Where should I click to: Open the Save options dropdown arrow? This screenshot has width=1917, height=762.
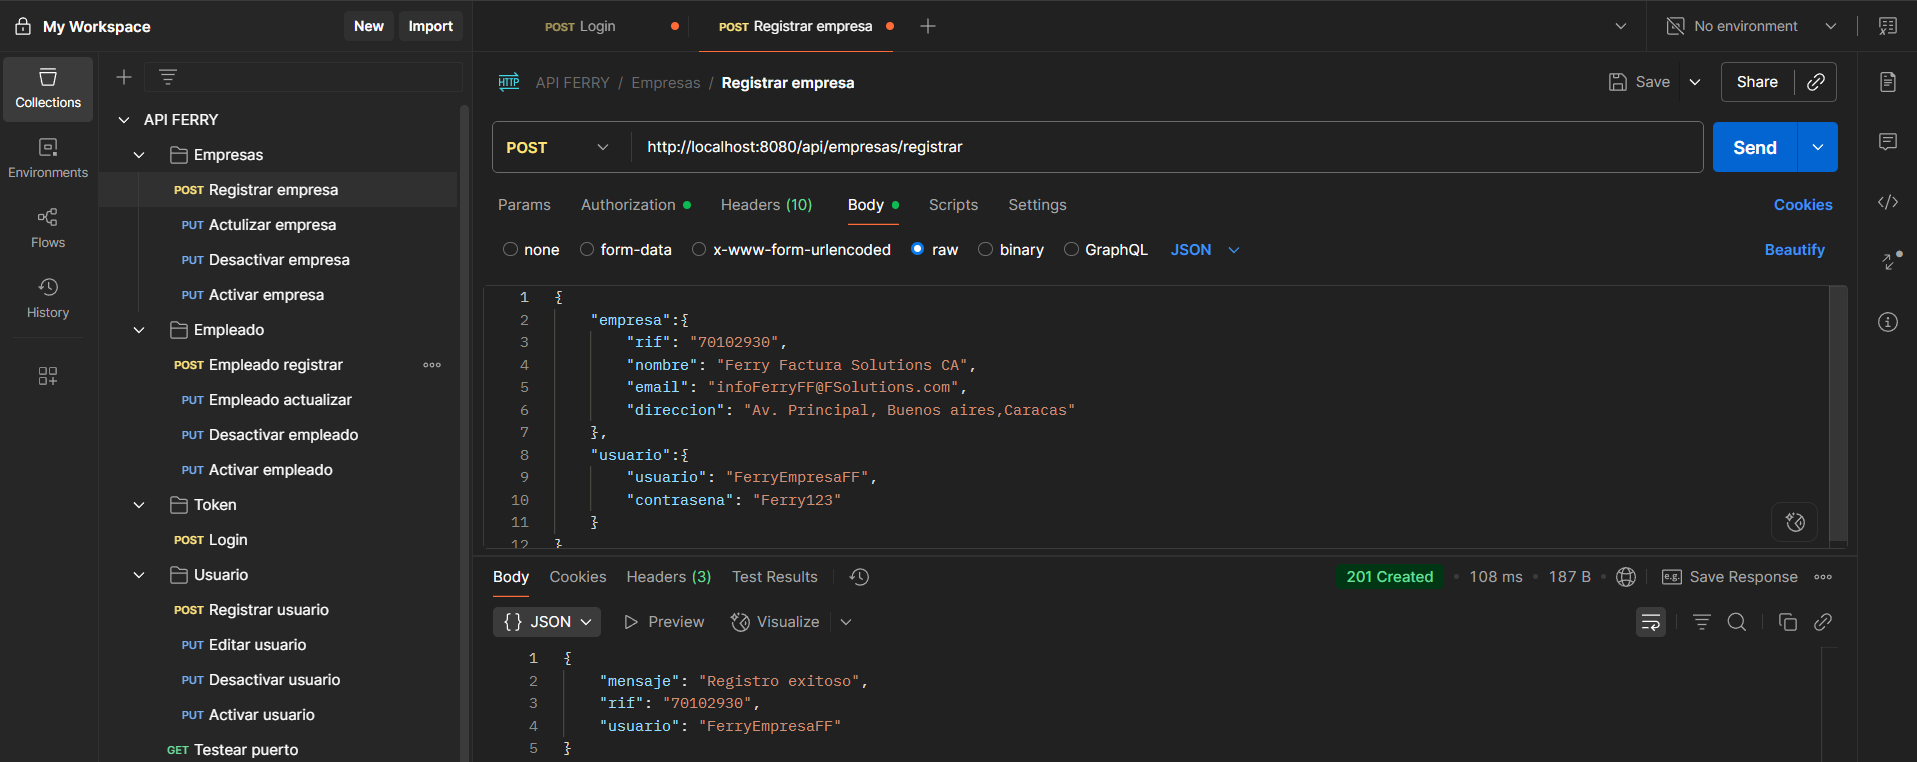pyautogui.click(x=1695, y=82)
